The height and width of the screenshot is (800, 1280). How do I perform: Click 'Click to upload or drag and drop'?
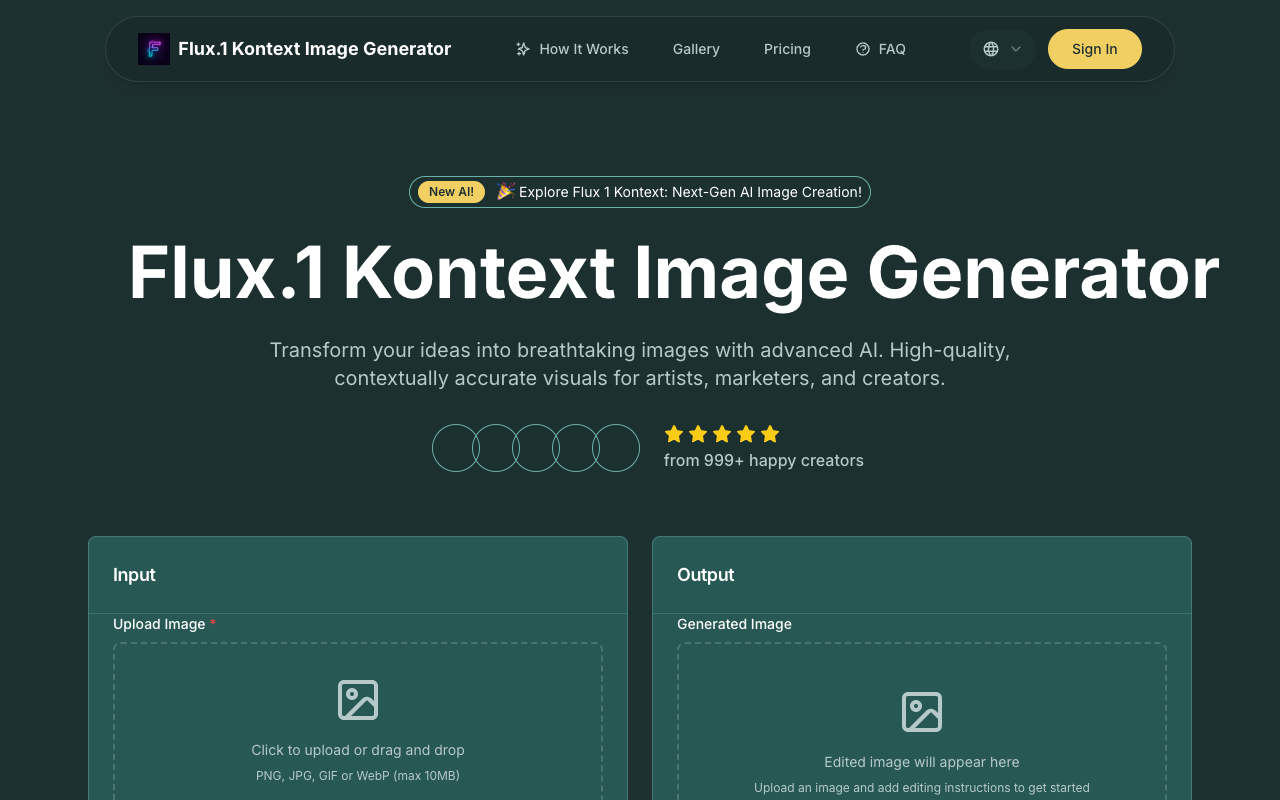point(358,750)
